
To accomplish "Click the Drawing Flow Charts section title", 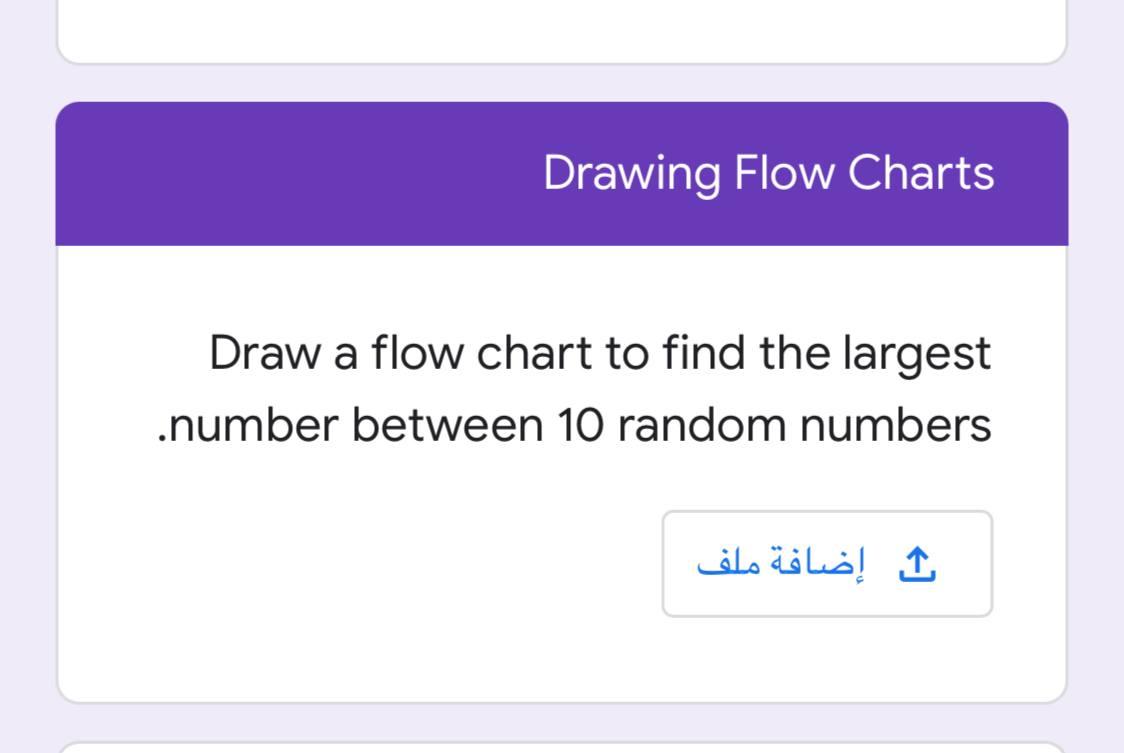I will (x=770, y=172).
